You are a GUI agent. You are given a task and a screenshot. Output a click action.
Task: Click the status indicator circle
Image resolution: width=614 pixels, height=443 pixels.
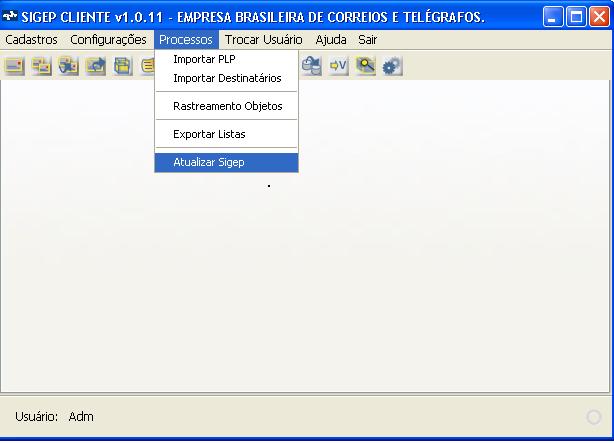coord(594,417)
